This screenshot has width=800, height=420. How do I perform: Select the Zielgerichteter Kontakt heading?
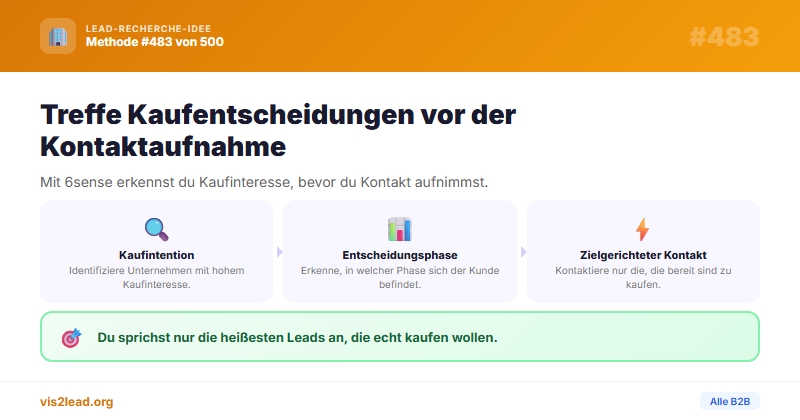coord(643,255)
